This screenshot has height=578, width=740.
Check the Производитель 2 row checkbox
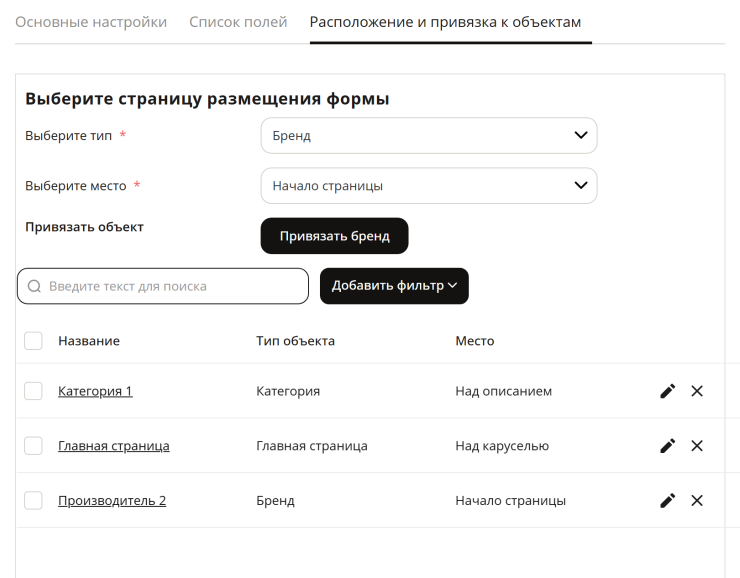pyautogui.click(x=34, y=501)
